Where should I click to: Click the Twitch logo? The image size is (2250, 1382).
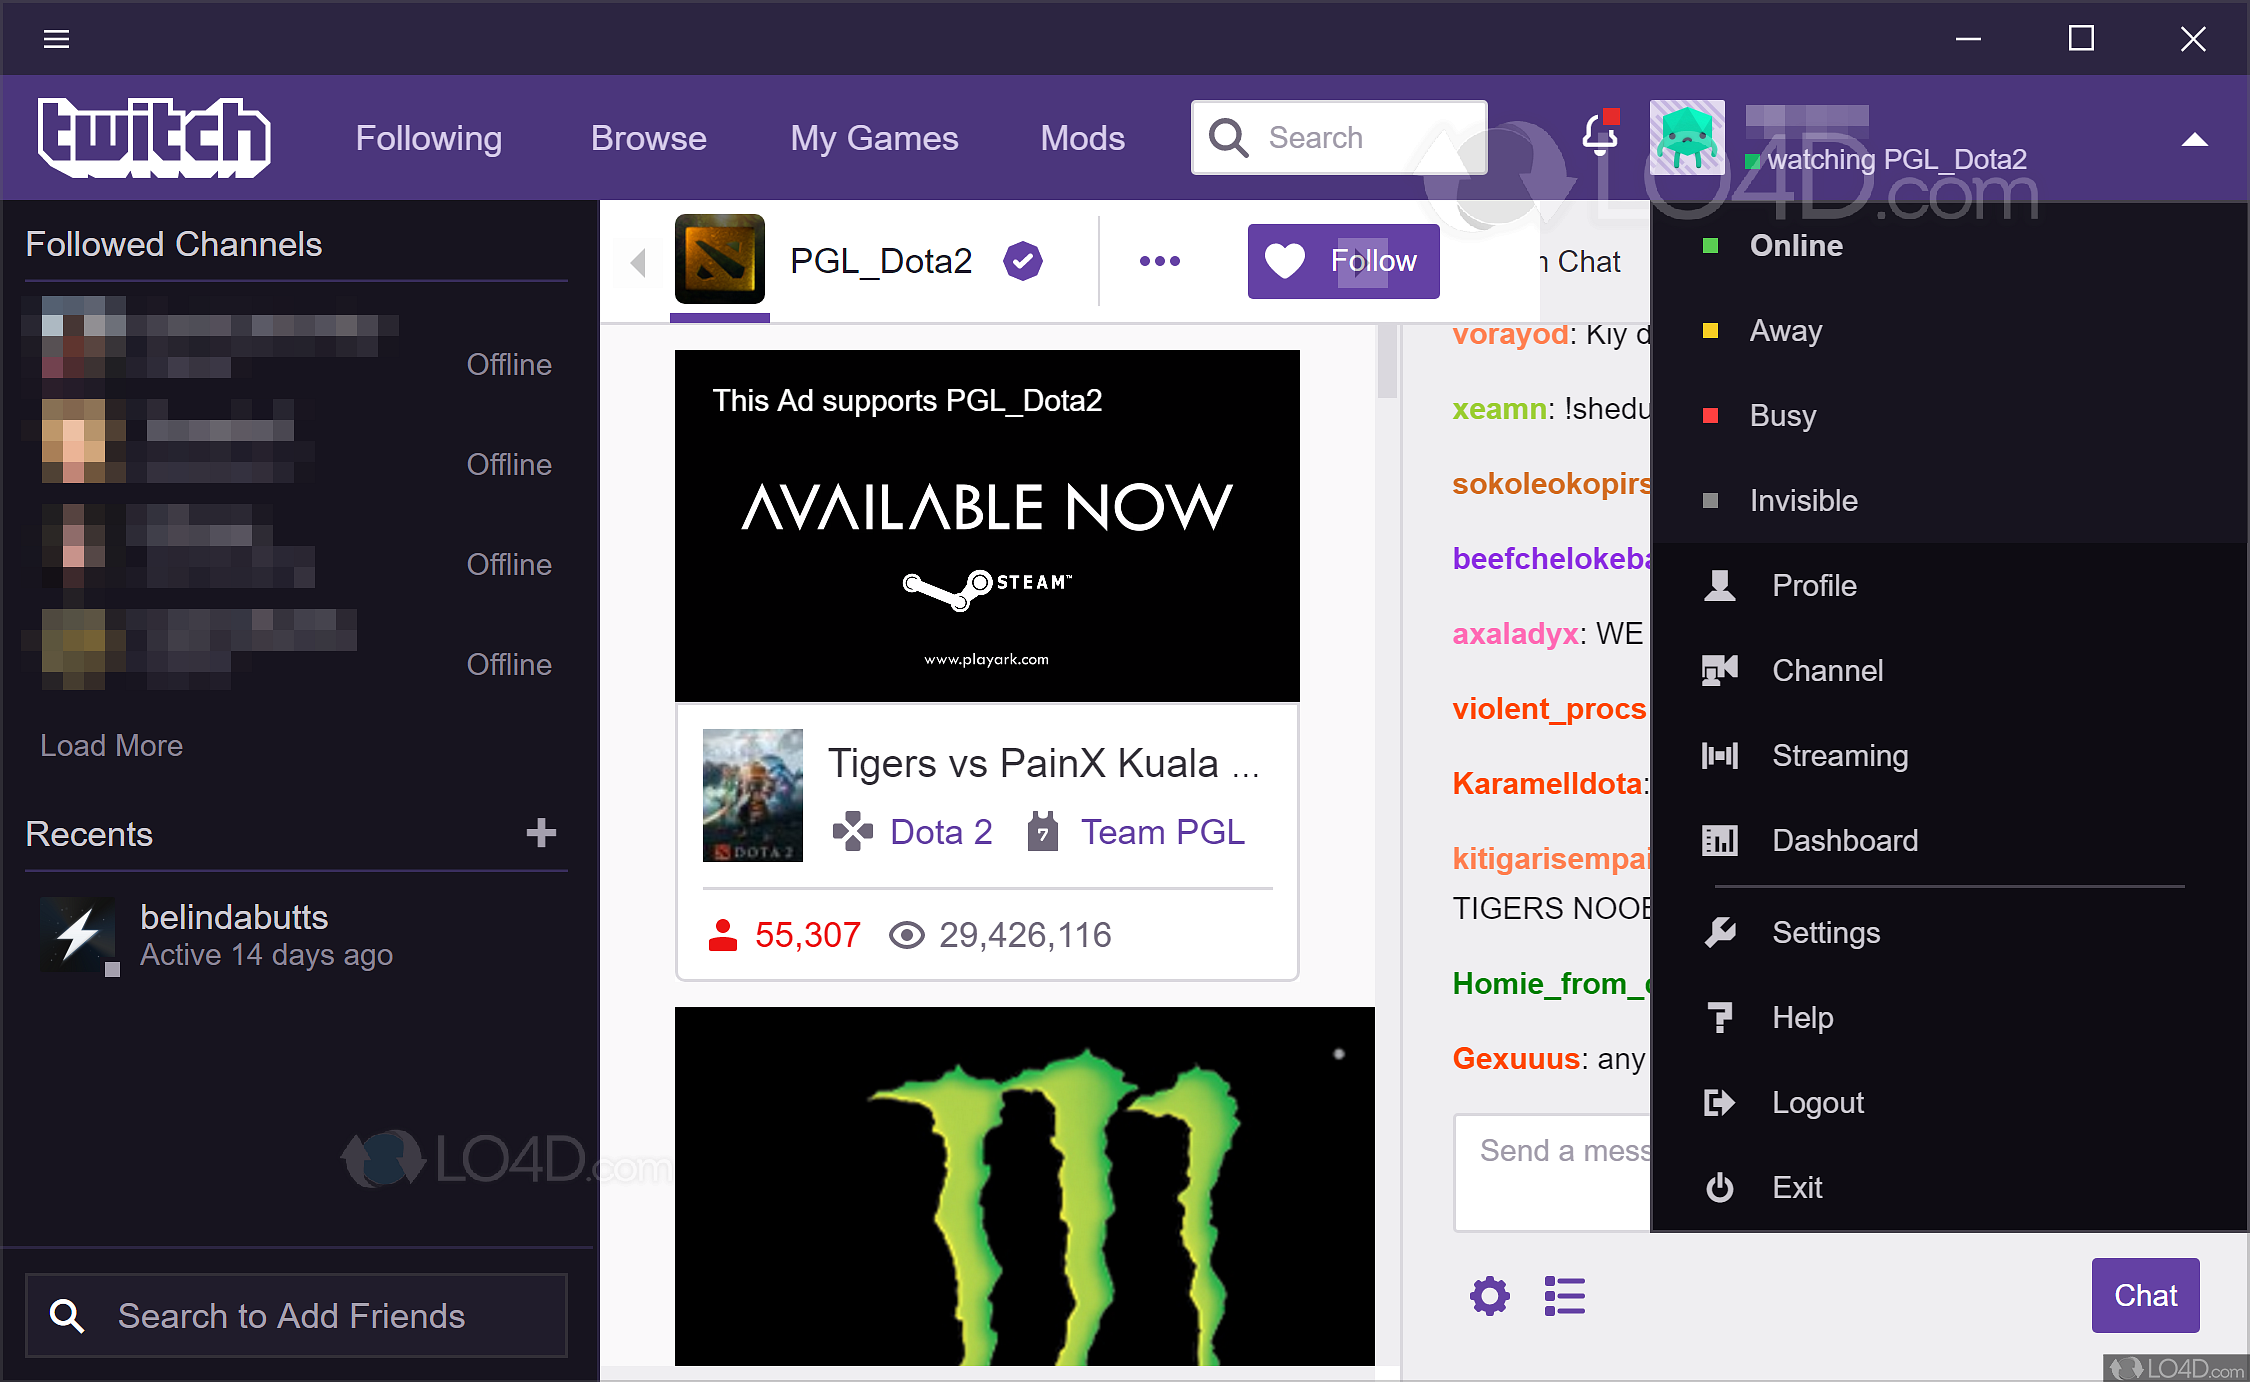tap(154, 138)
